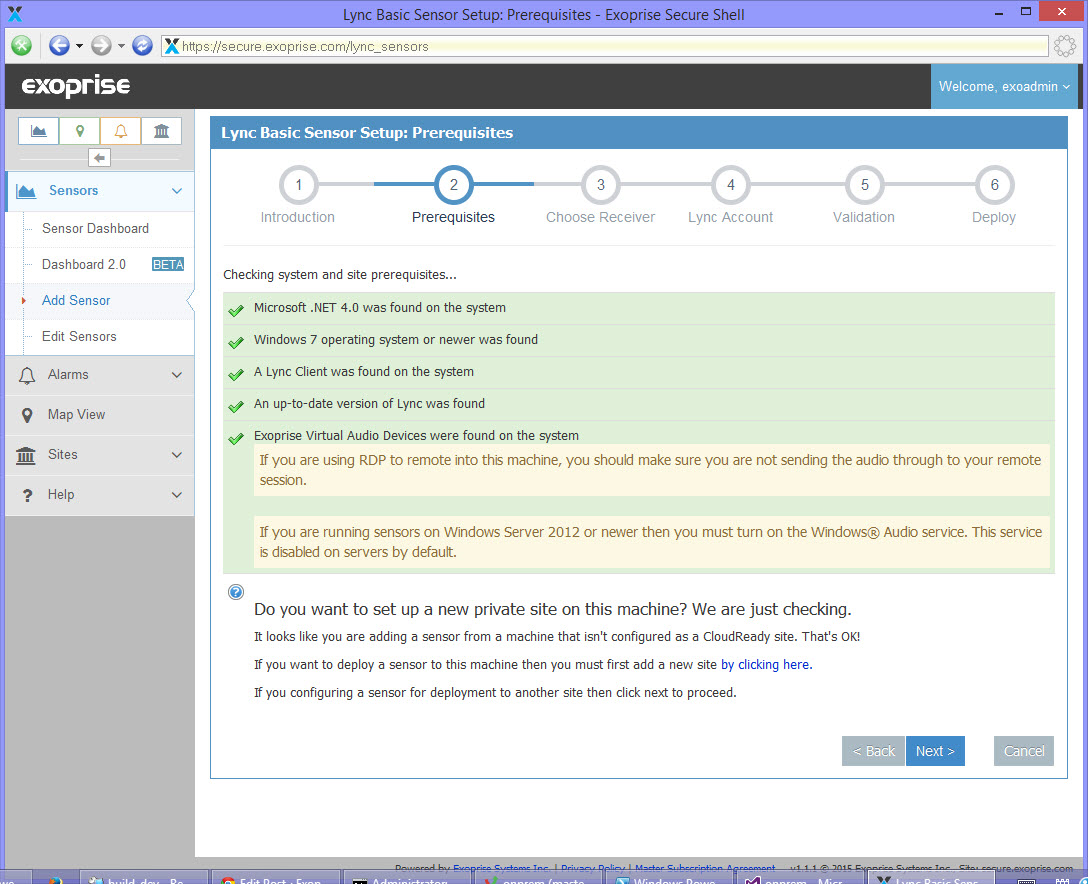
Task: Click the Help question mark icon
Action: point(27,495)
